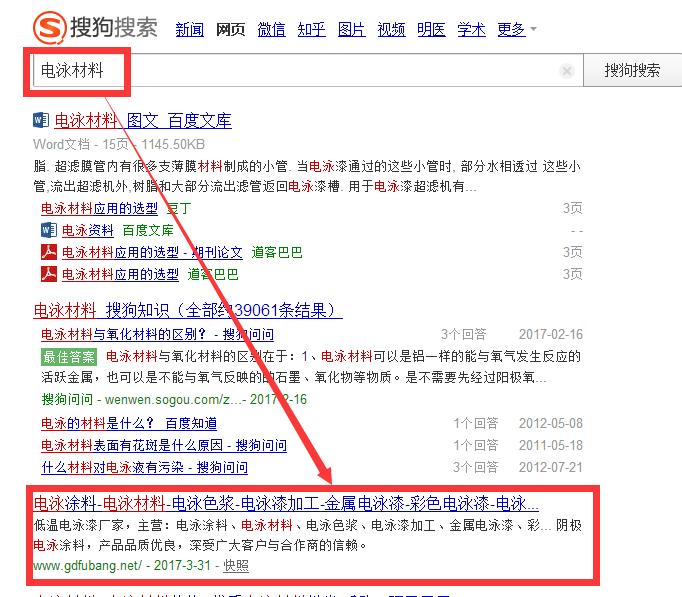This screenshot has height=597, width=682.
Task: Open the 快照 cached page link
Action: coord(236,566)
